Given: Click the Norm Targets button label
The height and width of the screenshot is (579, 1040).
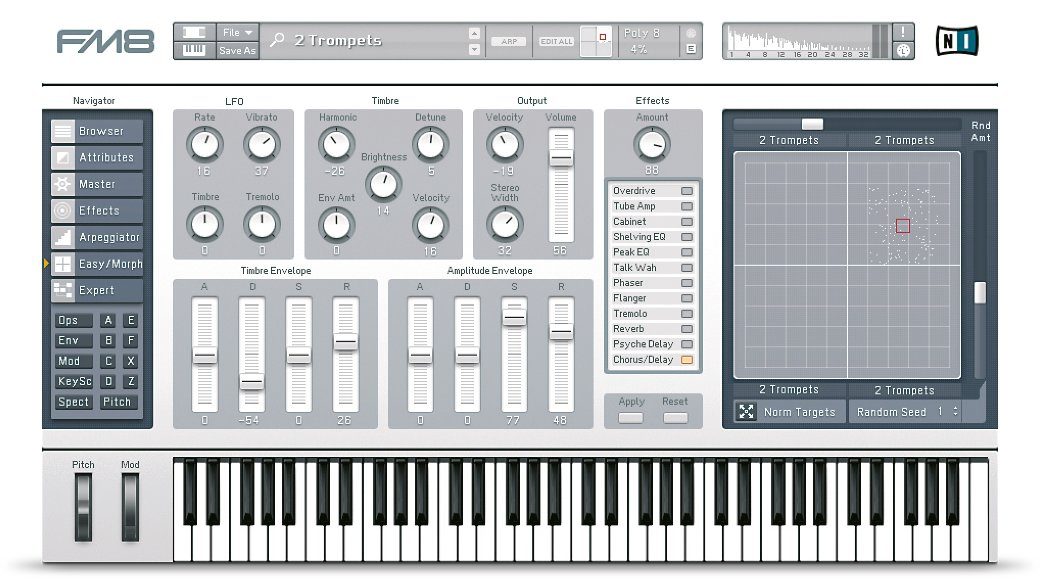Looking at the screenshot, I should point(799,412).
